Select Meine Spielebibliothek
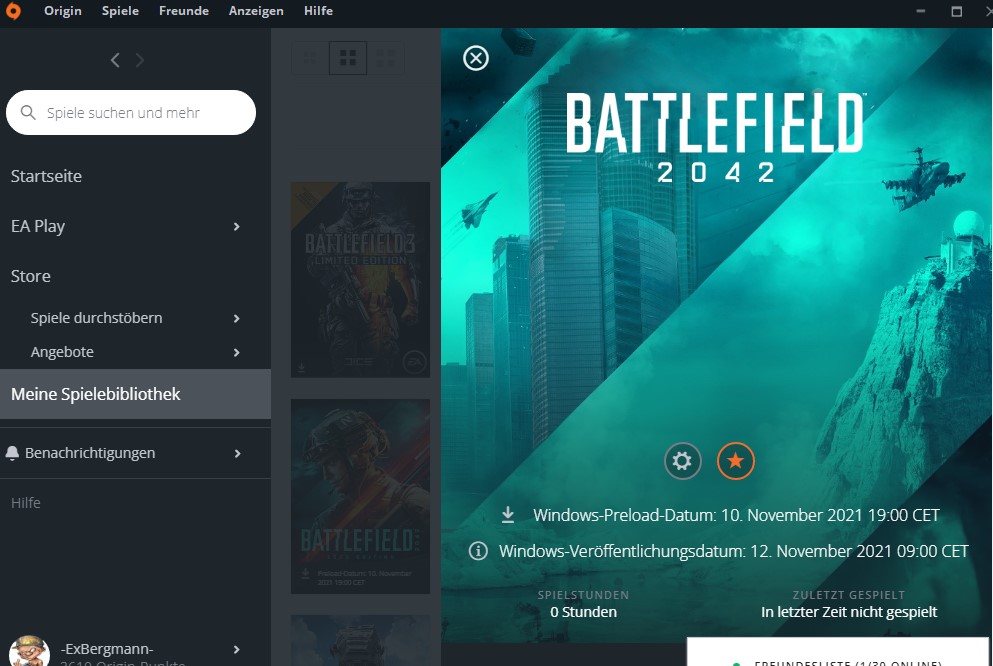 point(136,394)
